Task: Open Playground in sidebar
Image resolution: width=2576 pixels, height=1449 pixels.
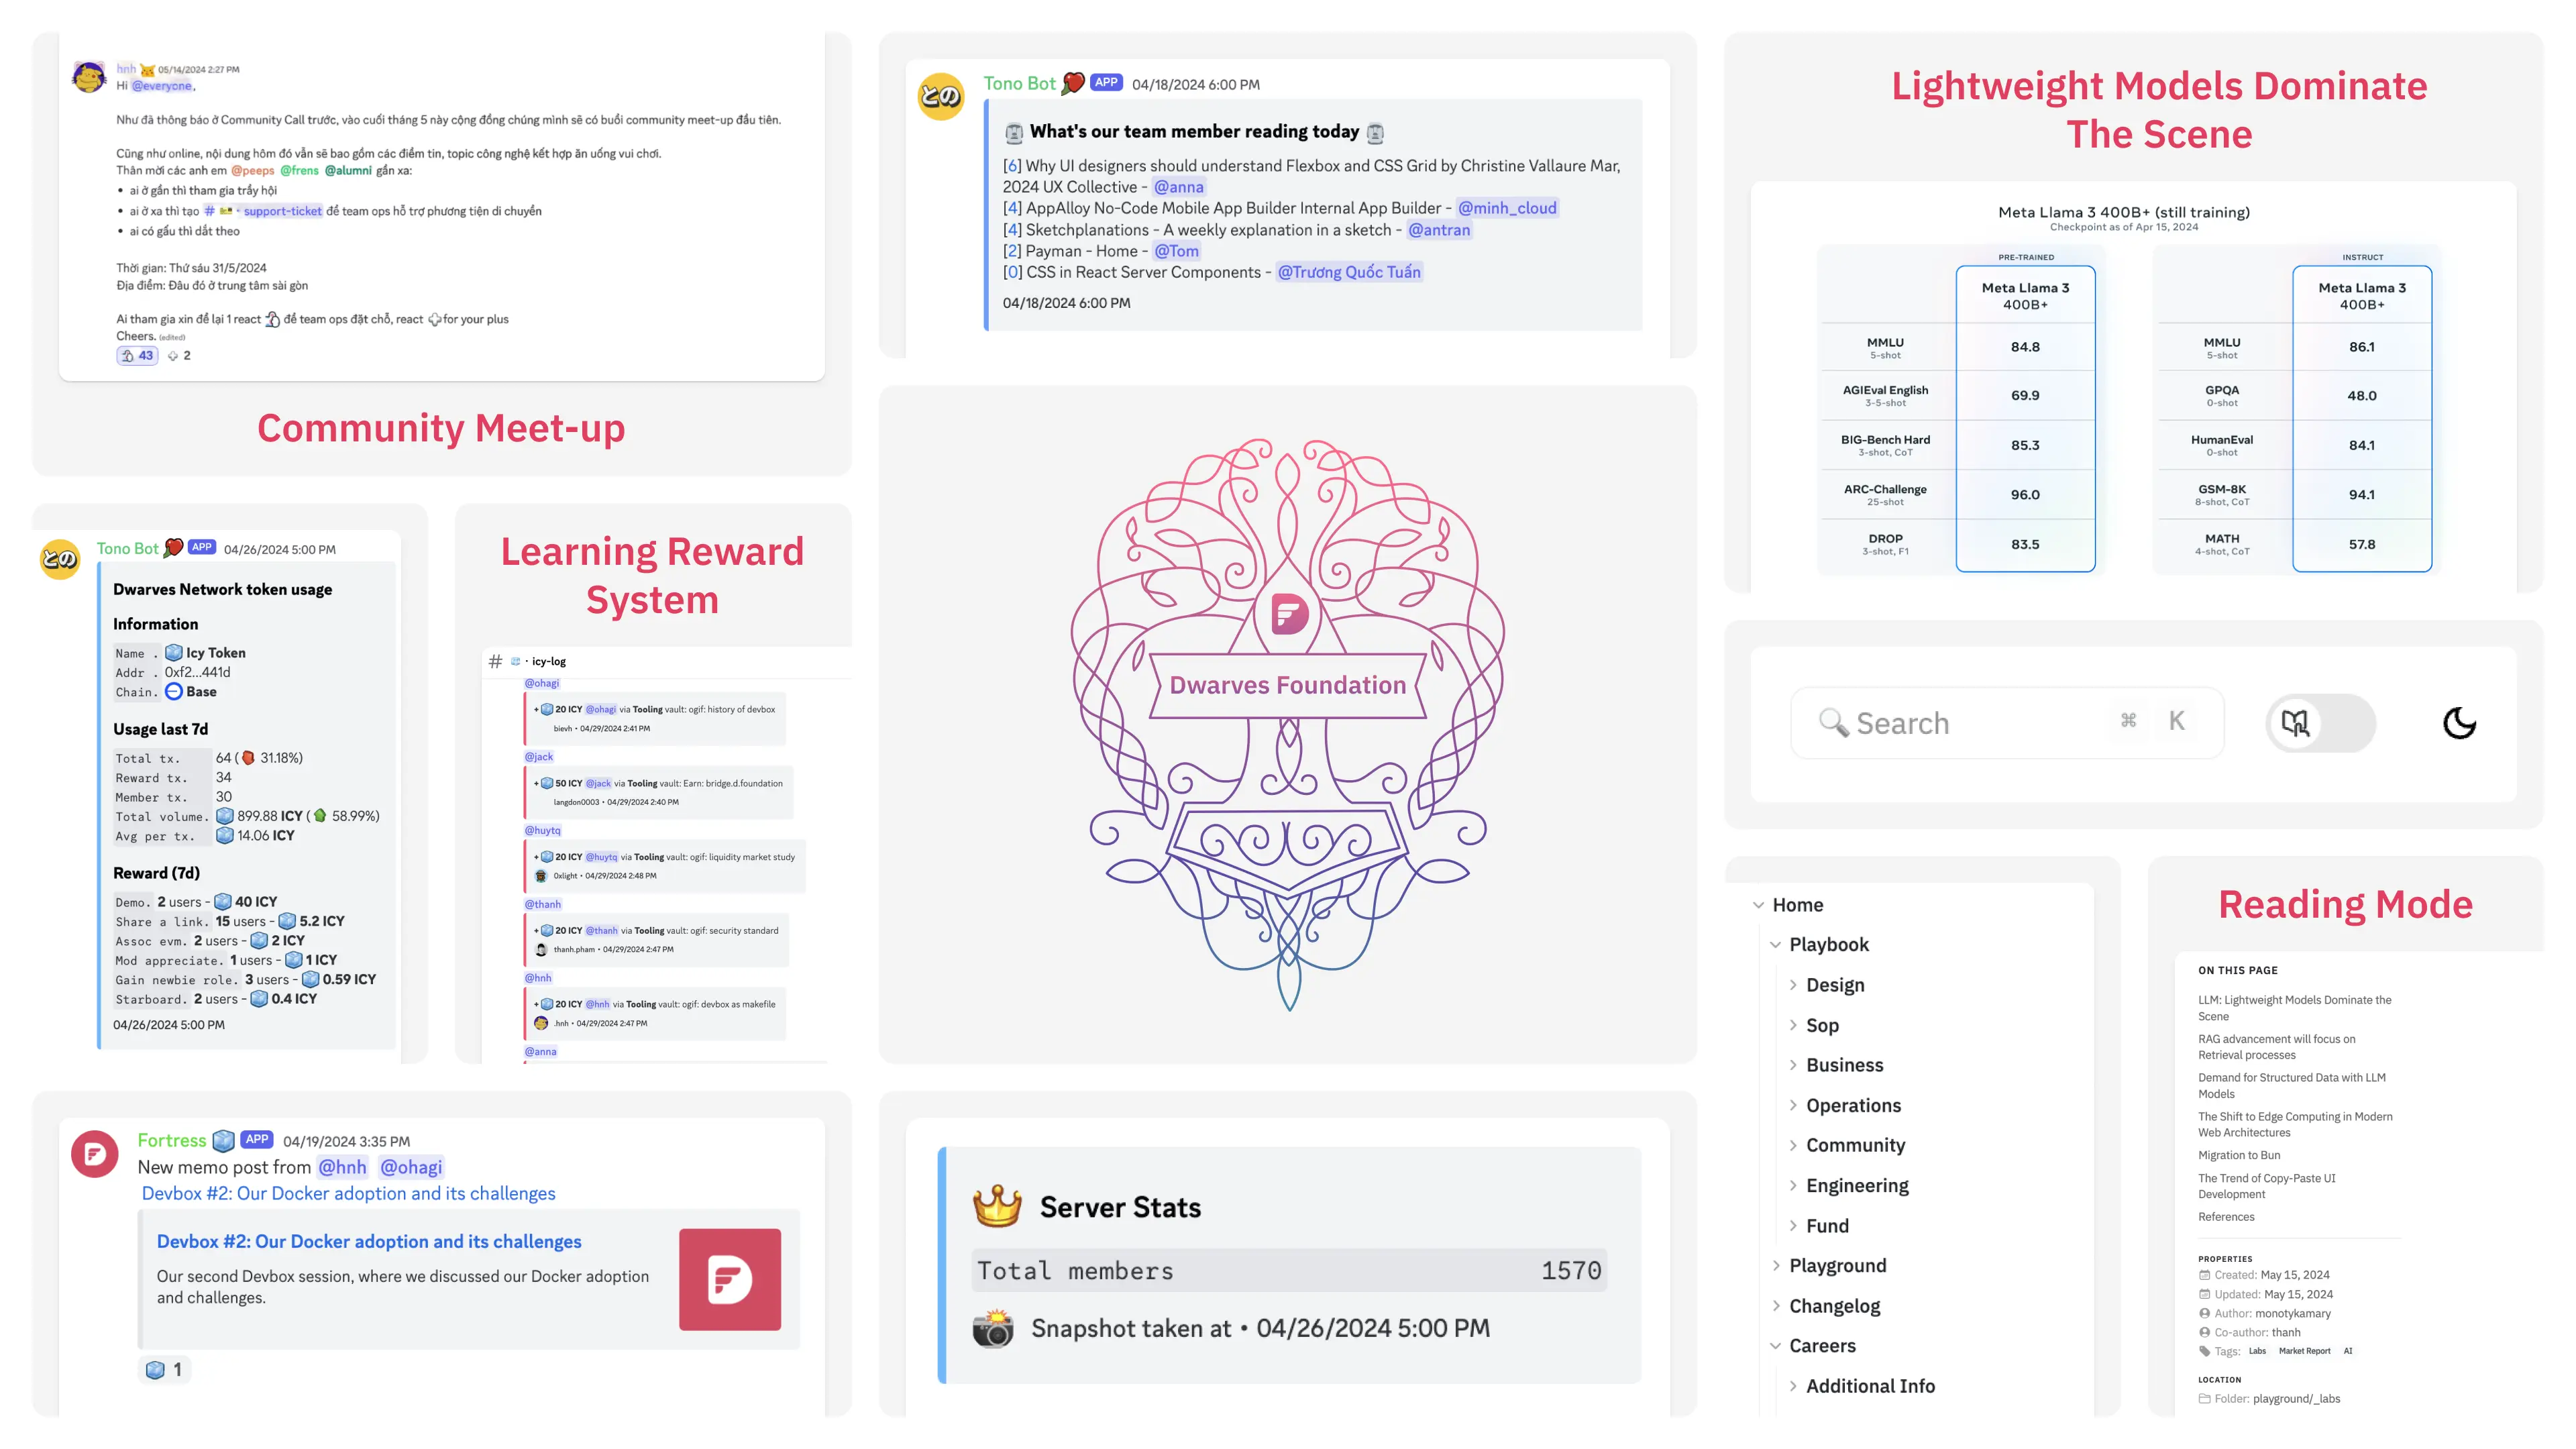Action: (x=1837, y=1265)
